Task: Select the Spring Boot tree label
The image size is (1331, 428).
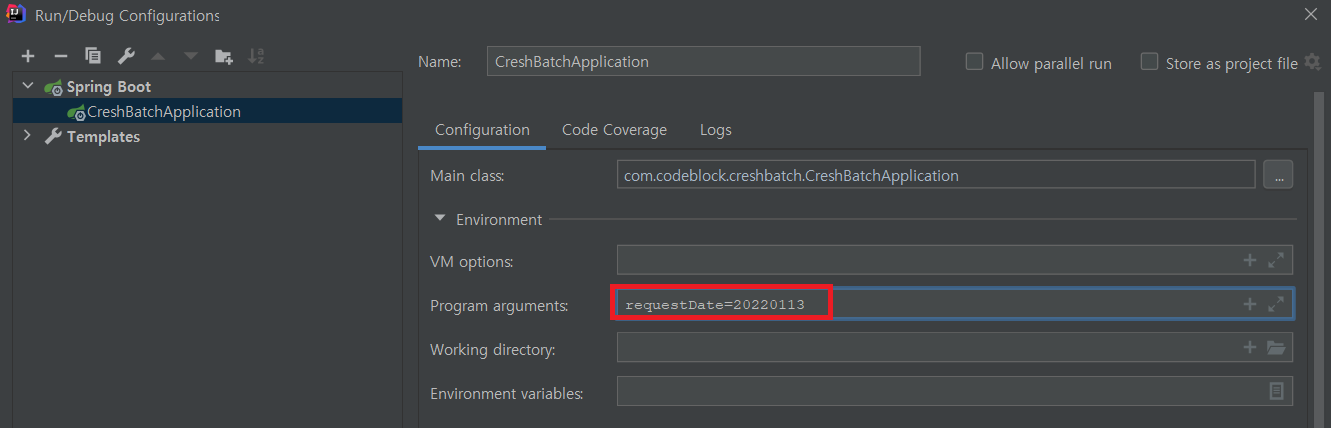Action: coord(109,86)
